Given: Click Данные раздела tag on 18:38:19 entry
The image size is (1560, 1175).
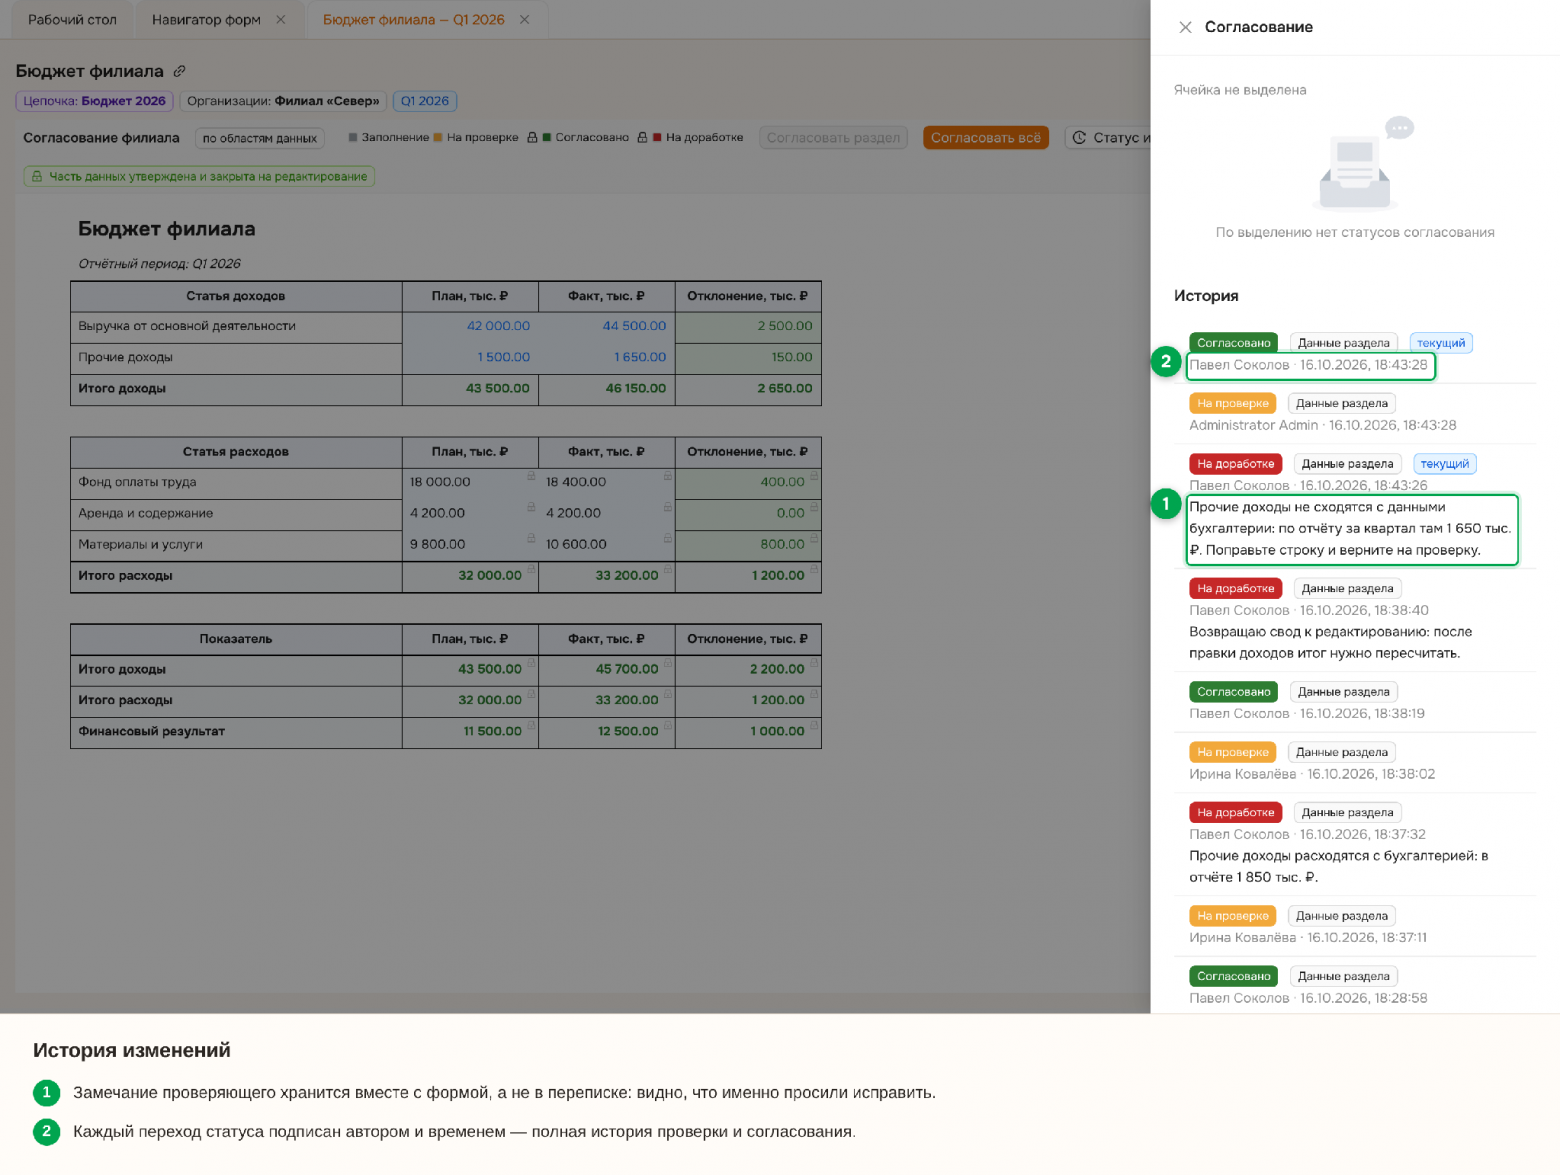Looking at the screenshot, I should pos(1343,692).
